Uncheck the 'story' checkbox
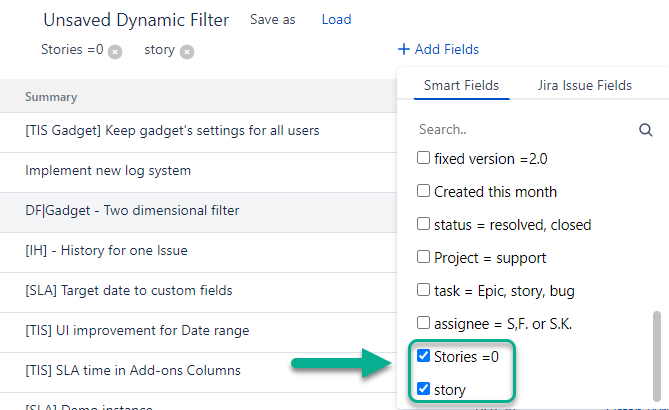Screen dimensions: 669x410 pos(423,389)
